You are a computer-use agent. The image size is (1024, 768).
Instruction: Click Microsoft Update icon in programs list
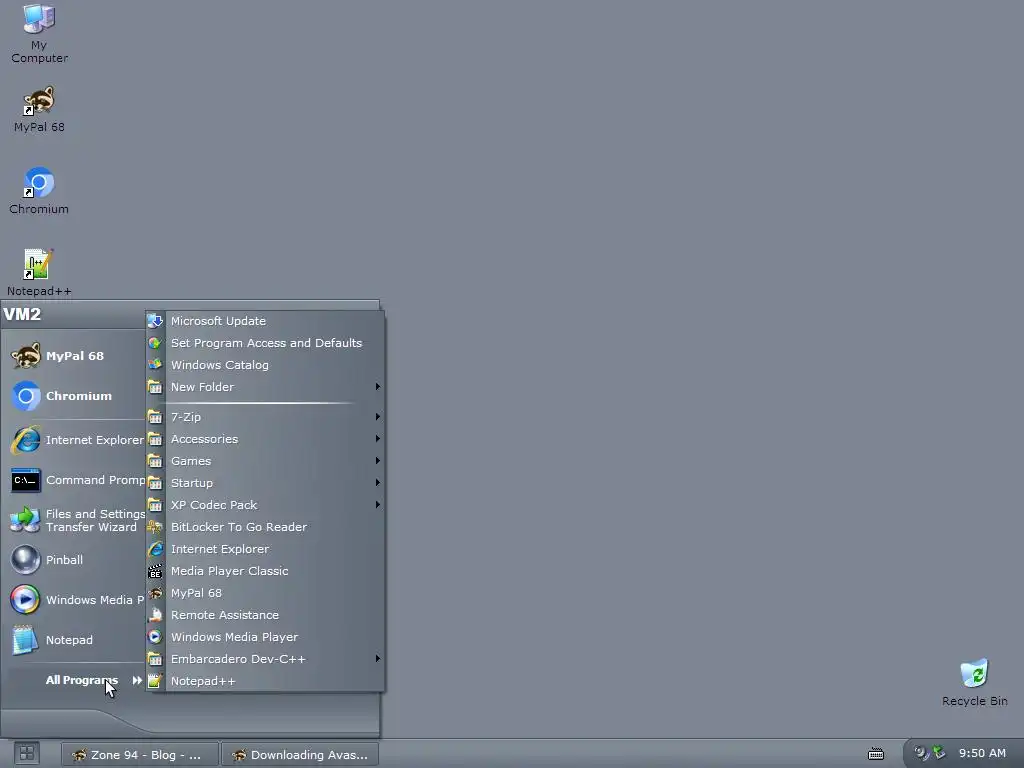point(155,321)
